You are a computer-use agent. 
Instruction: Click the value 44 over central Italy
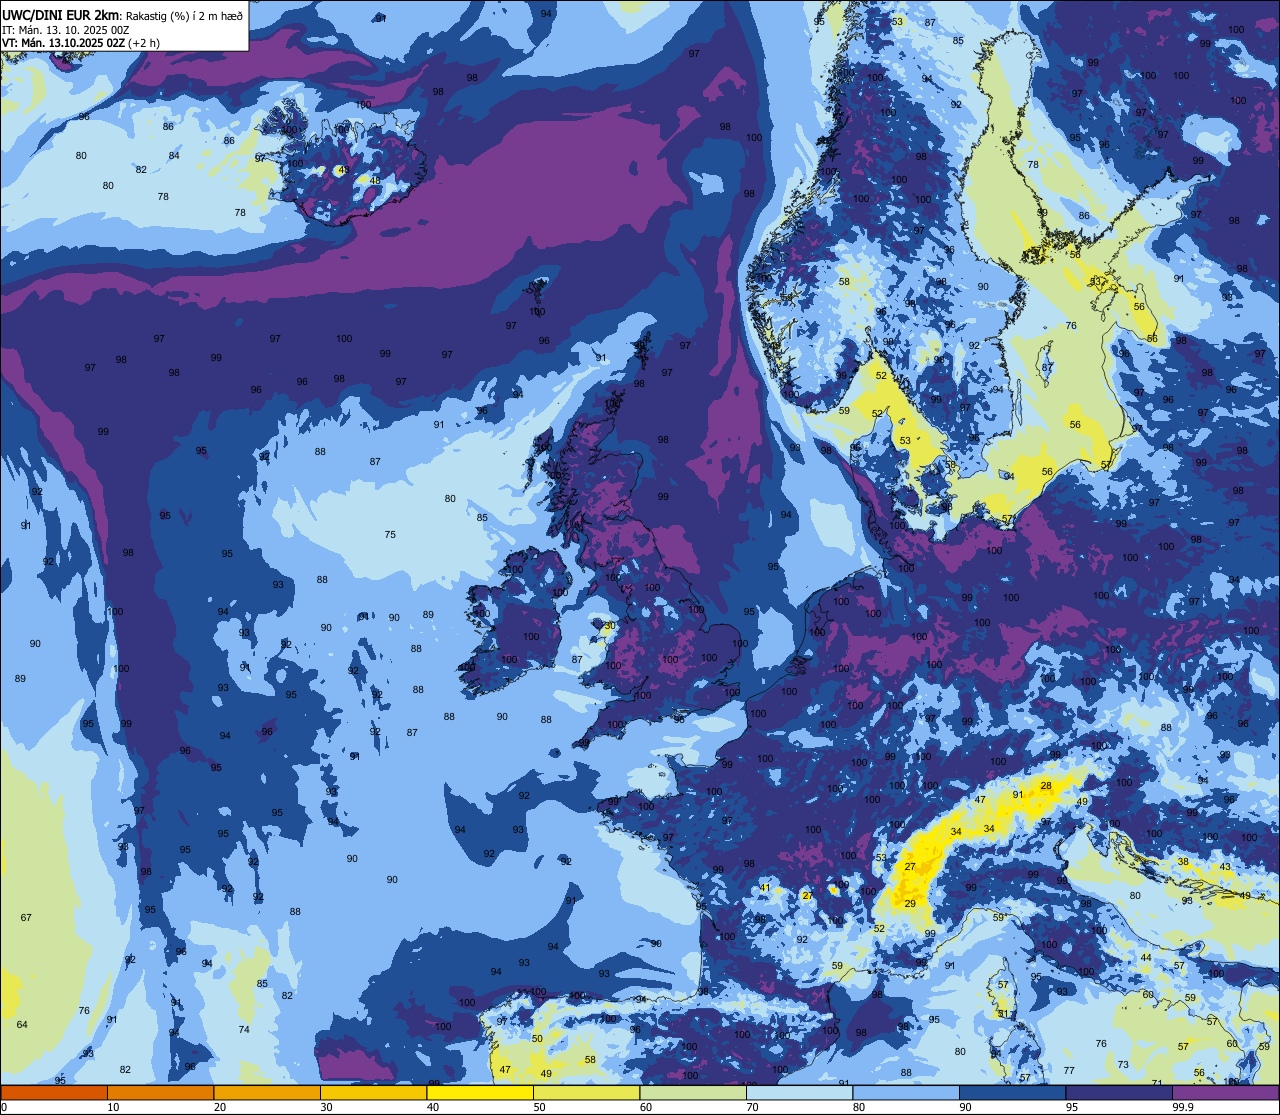1146,958
